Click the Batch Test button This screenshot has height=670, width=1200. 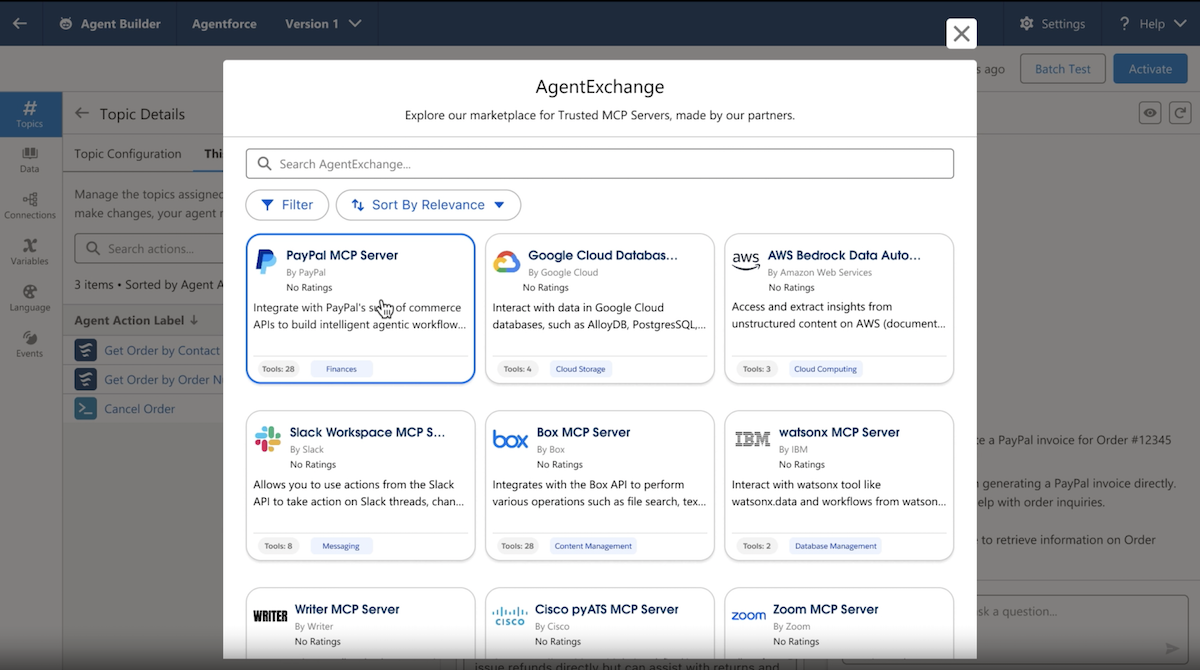(1063, 69)
